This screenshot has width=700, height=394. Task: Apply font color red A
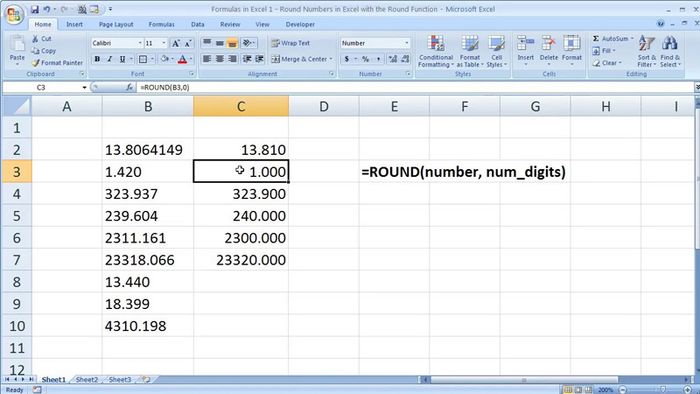click(x=182, y=59)
